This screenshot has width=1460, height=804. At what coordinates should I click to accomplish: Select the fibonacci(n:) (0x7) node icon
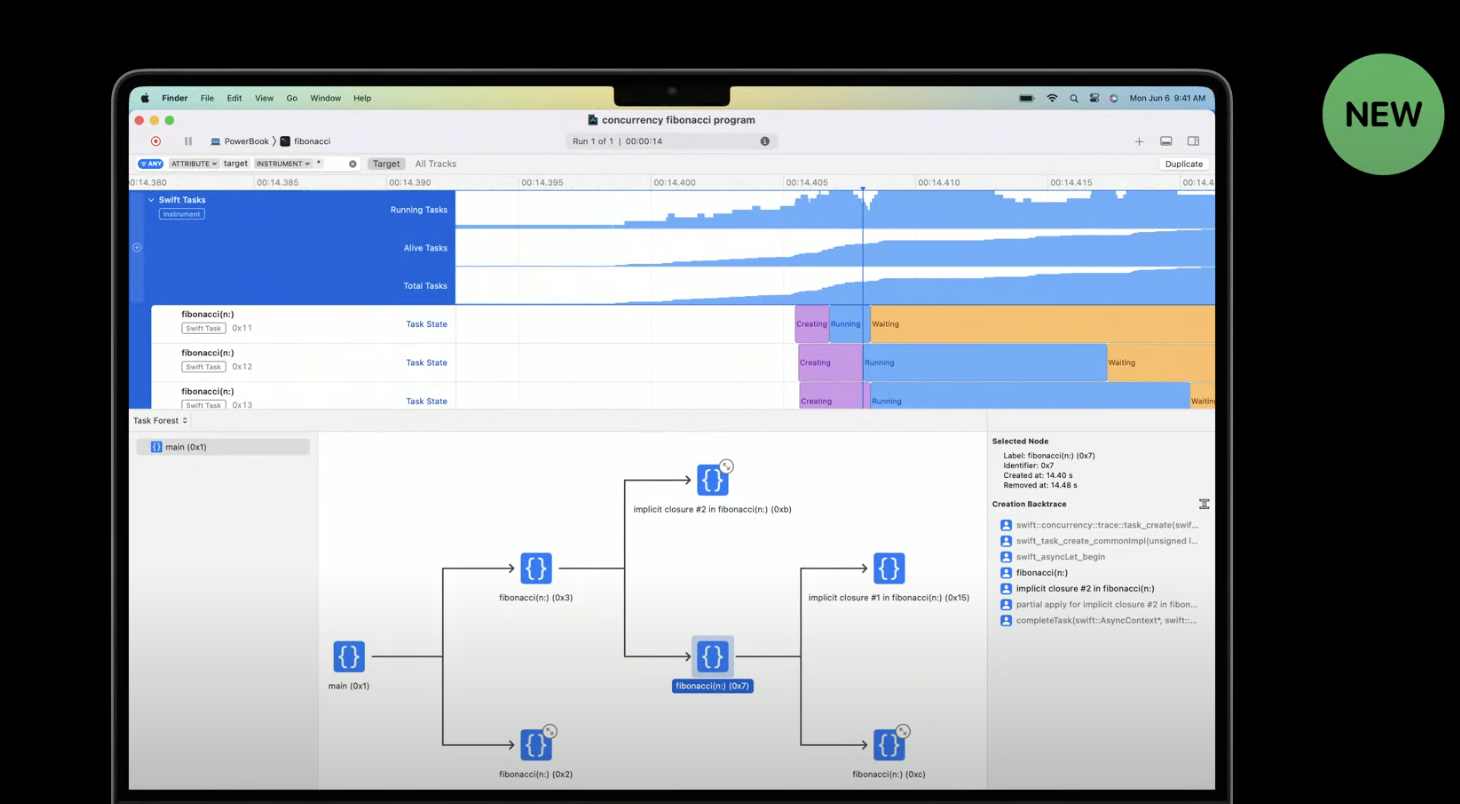[712, 656]
